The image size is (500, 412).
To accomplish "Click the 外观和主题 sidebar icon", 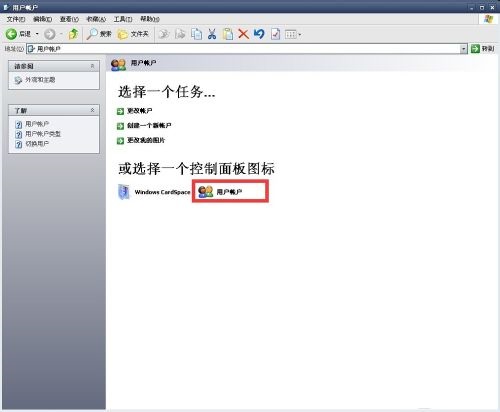I will tap(18, 80).
